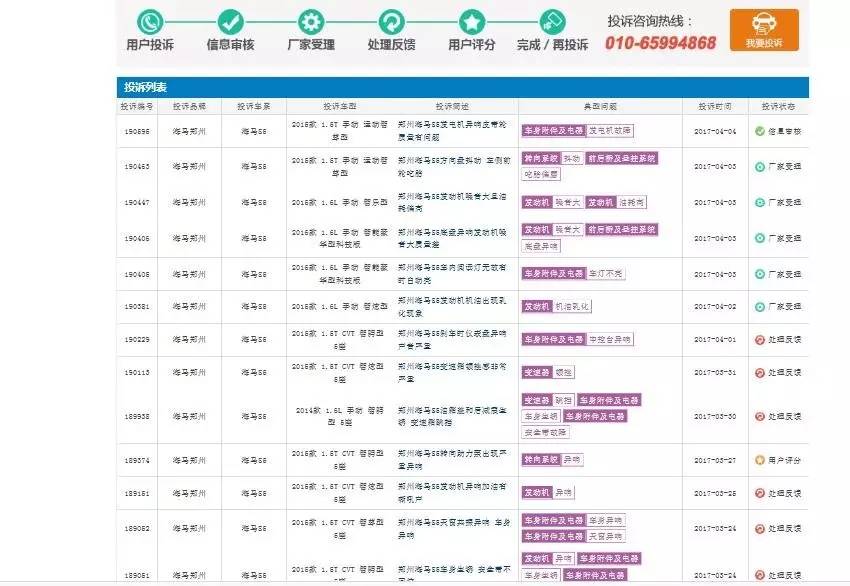Screen dimensions: 850x586
Task: Click the 投诉状态 column header
Action: click(x=778, y=106)
